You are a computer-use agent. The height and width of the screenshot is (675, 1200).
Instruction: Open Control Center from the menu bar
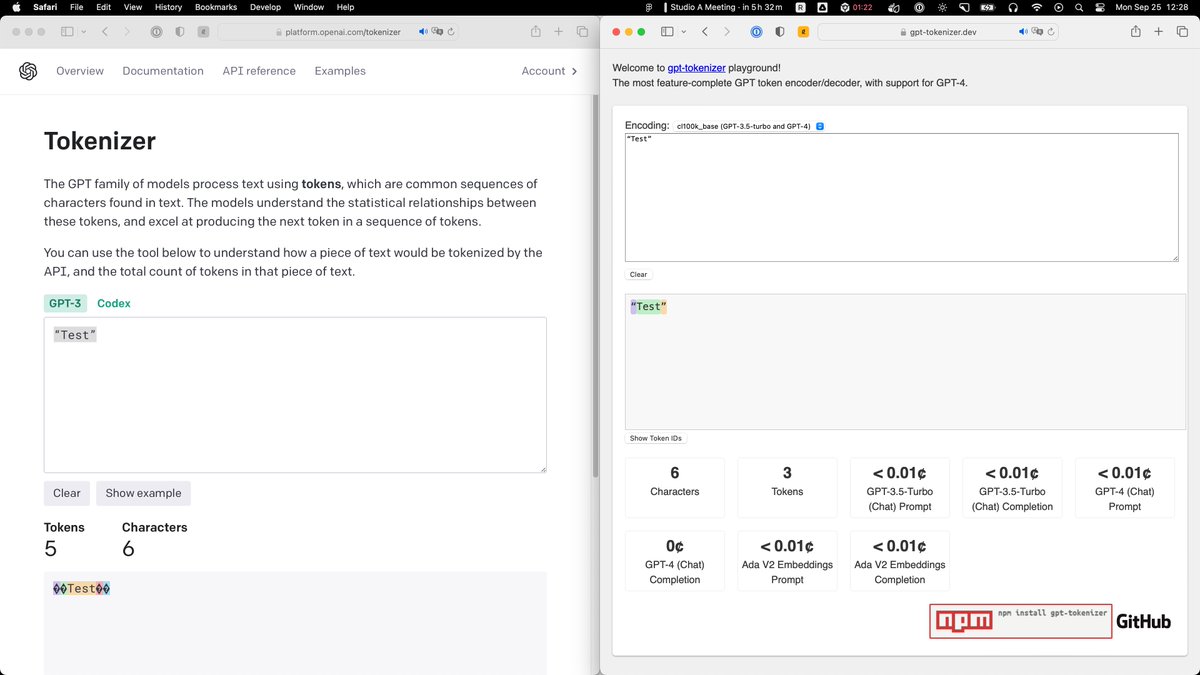(1100, 7)
